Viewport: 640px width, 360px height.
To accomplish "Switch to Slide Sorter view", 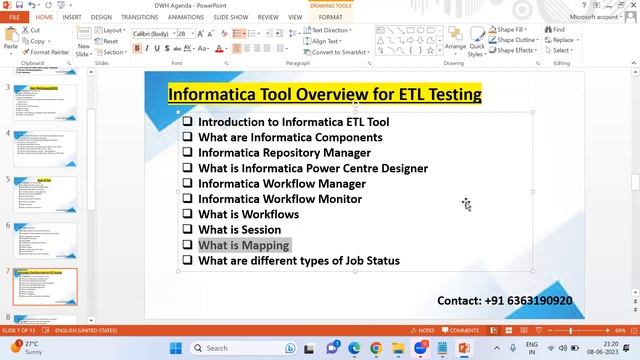I will [509, 330].
